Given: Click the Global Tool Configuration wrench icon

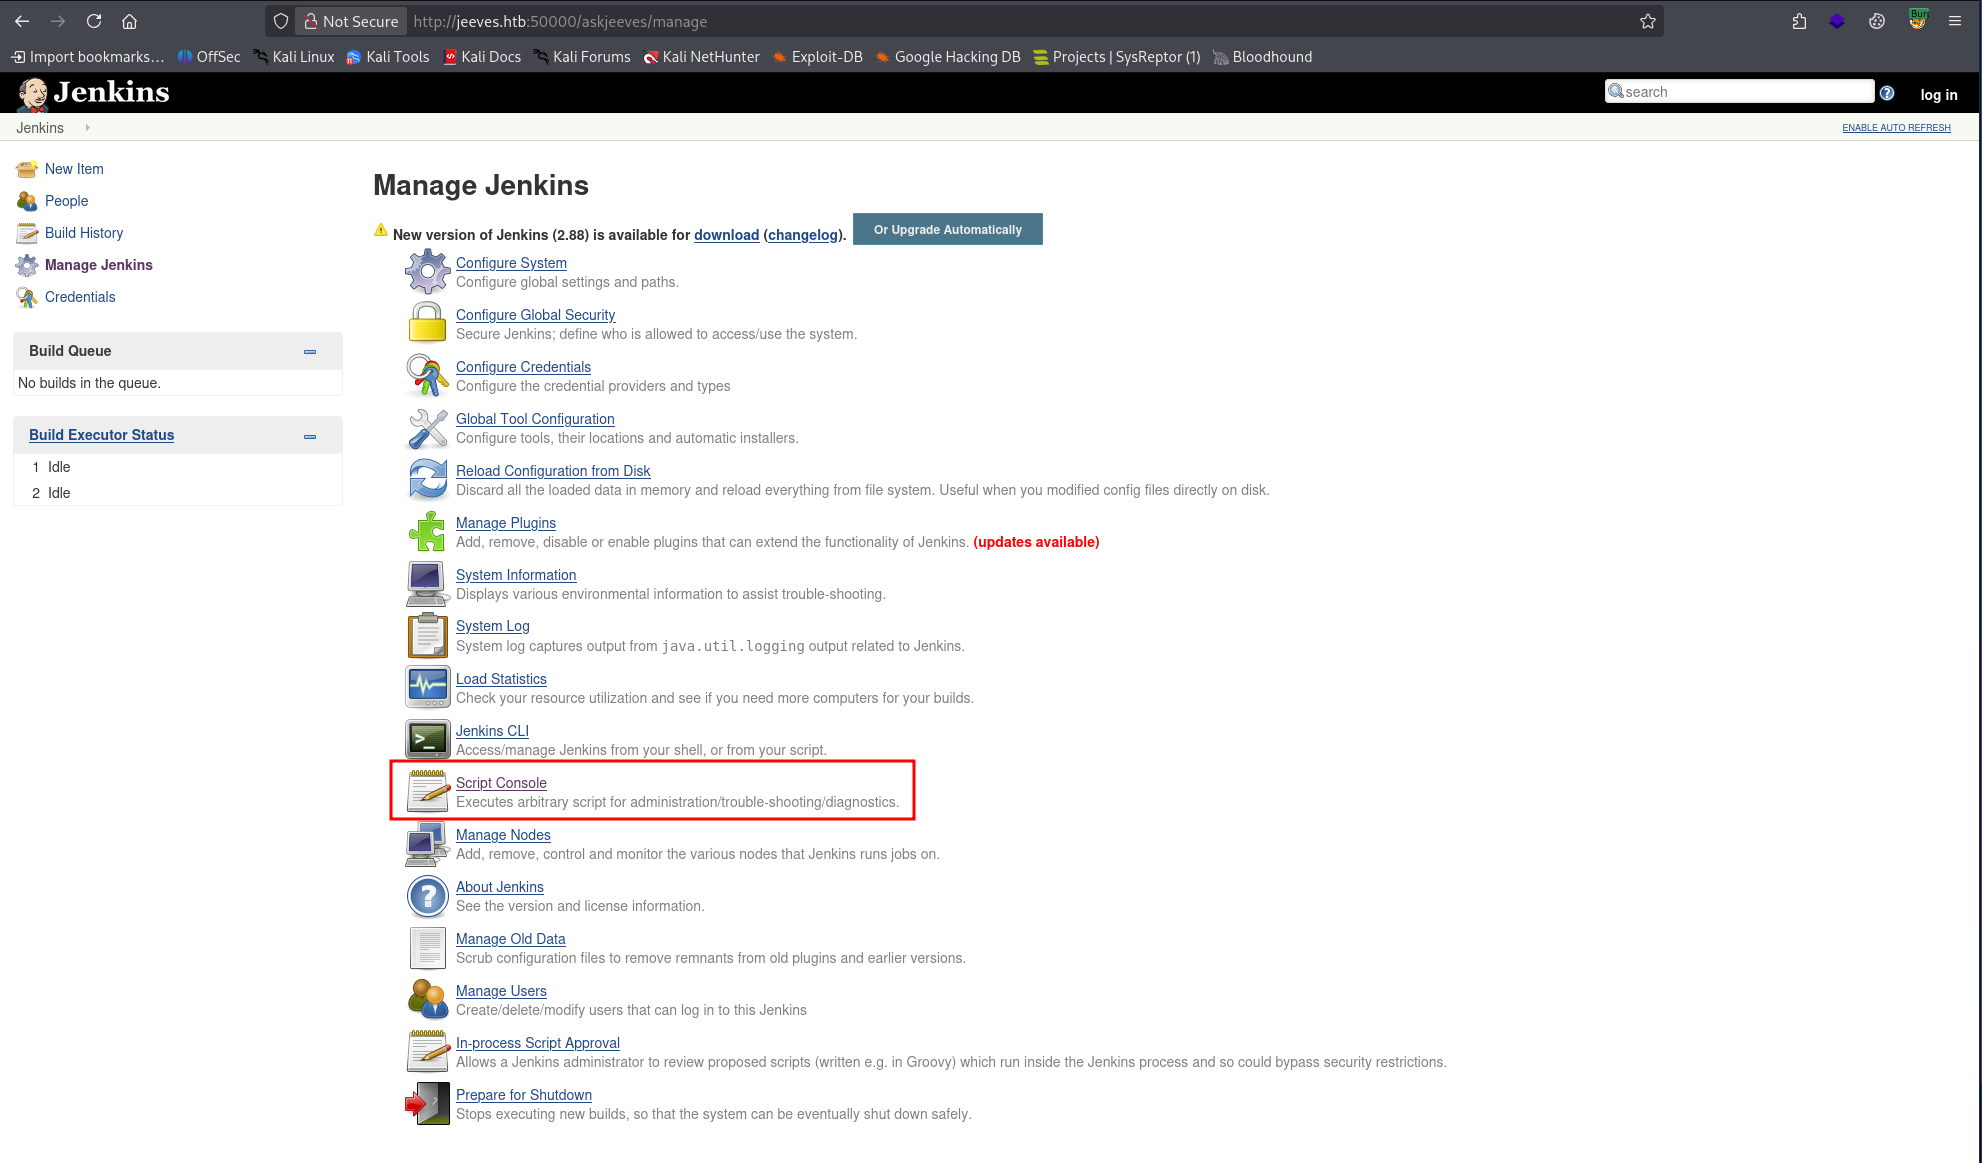Looking at the screenshot, I should [427, 426].
